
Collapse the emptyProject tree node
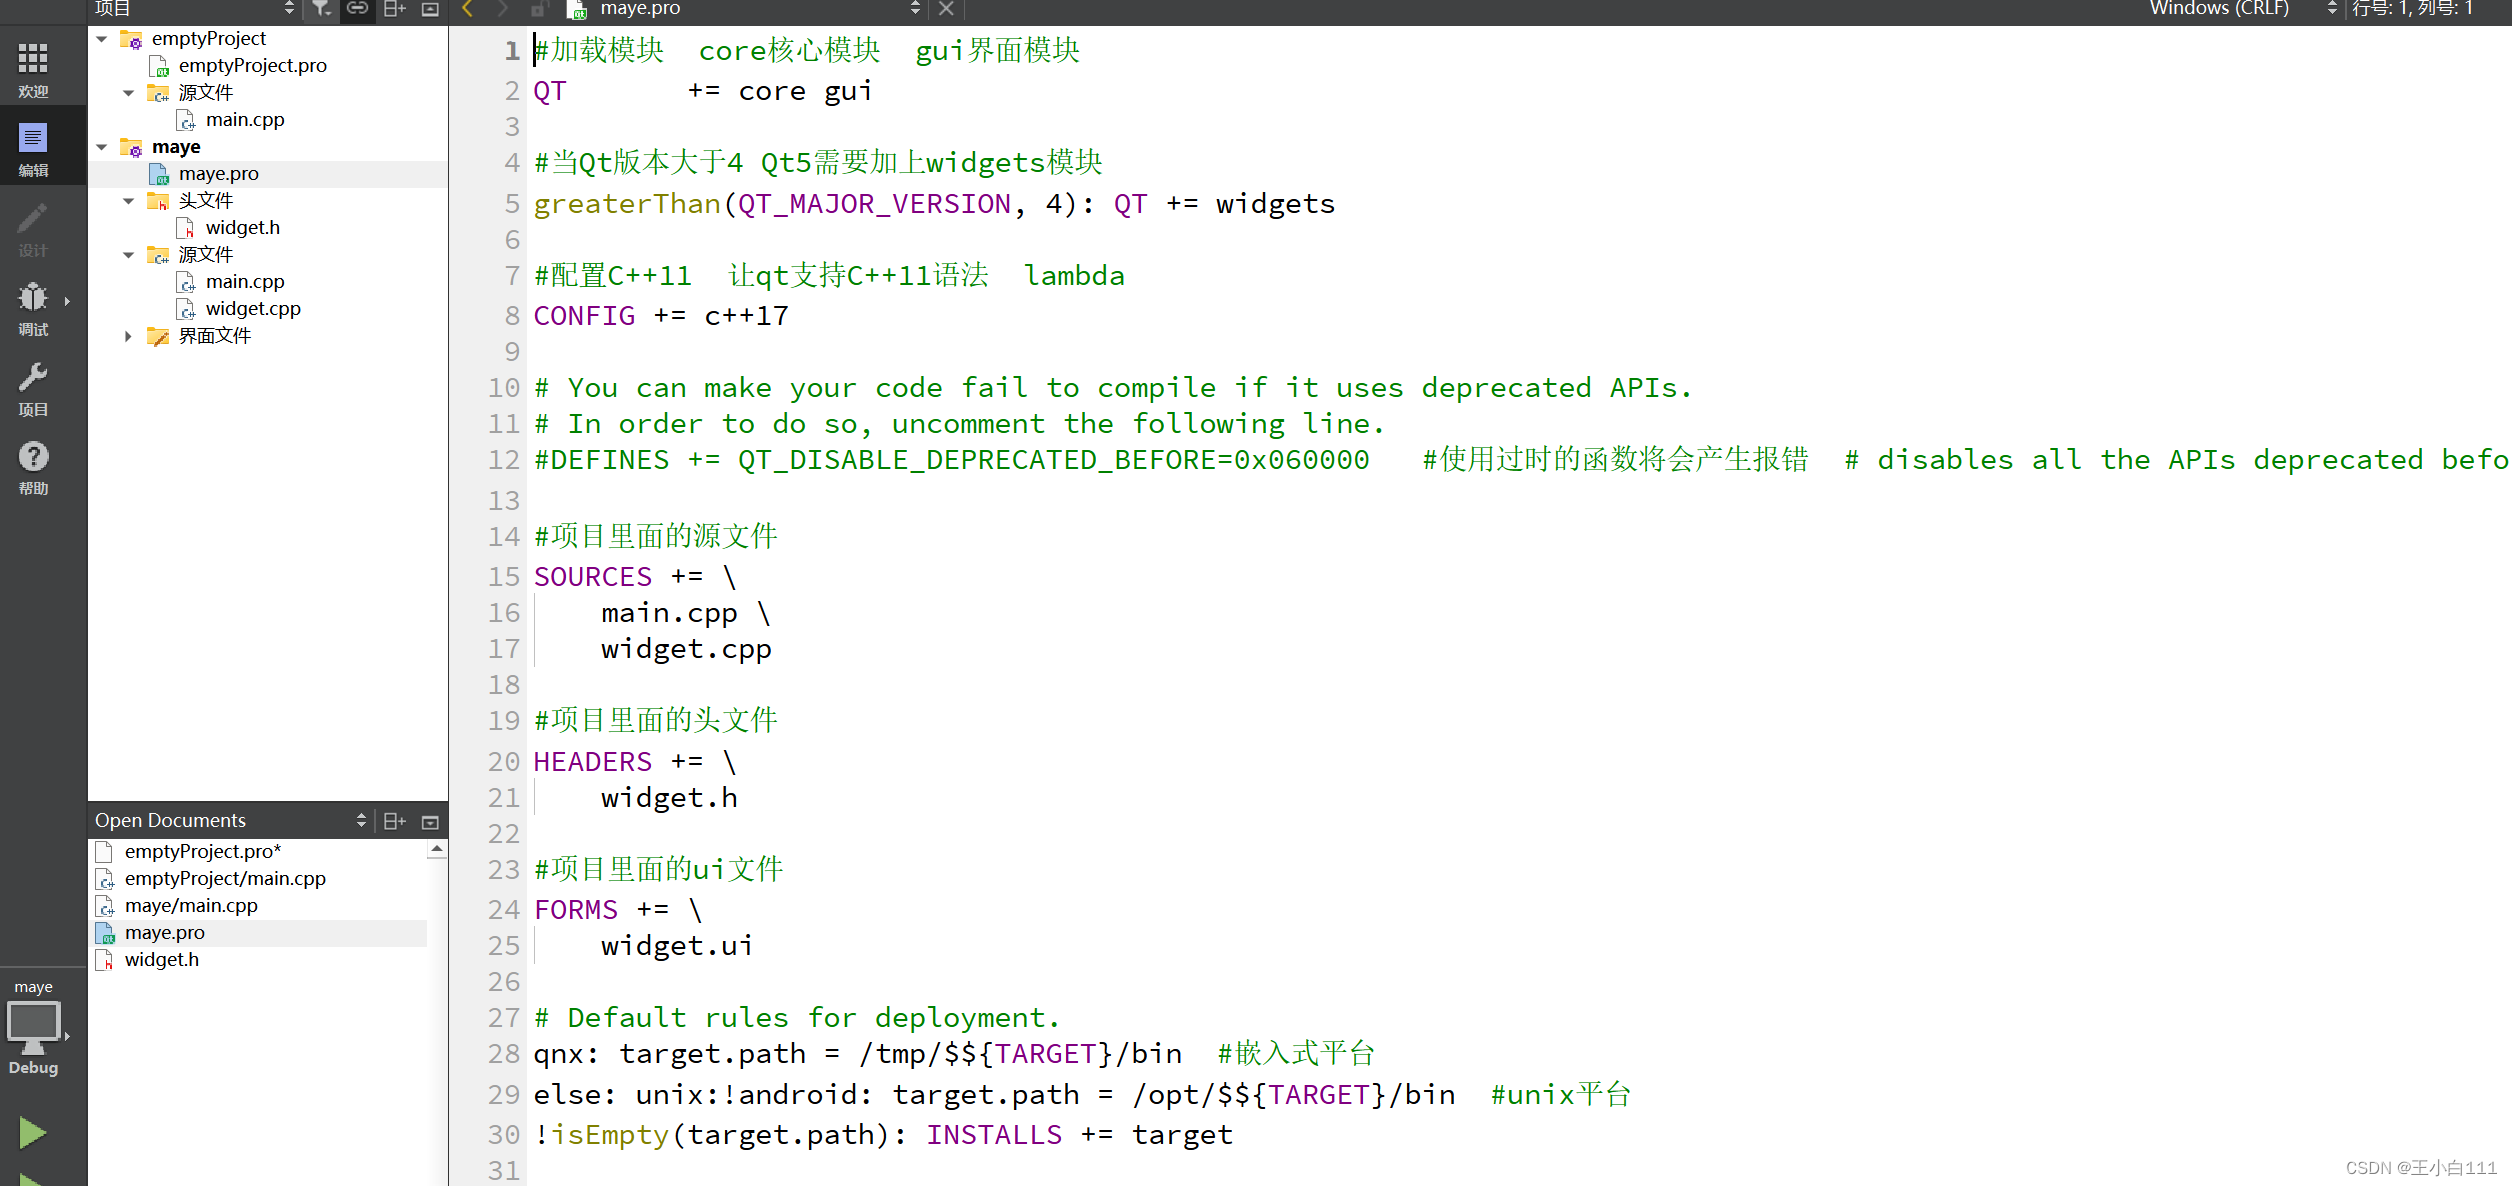coord(101,38)
